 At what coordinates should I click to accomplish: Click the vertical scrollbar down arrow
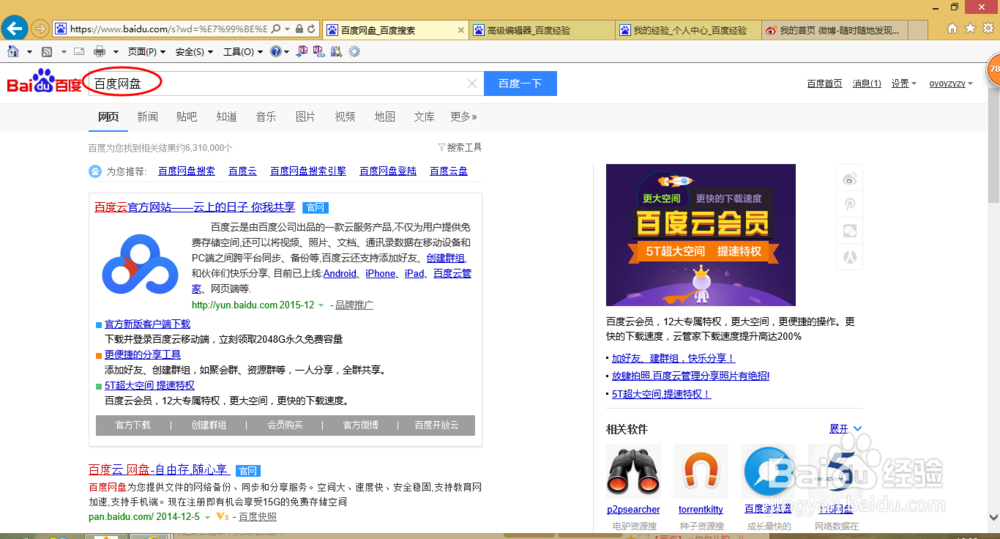[x=993, y=517]
